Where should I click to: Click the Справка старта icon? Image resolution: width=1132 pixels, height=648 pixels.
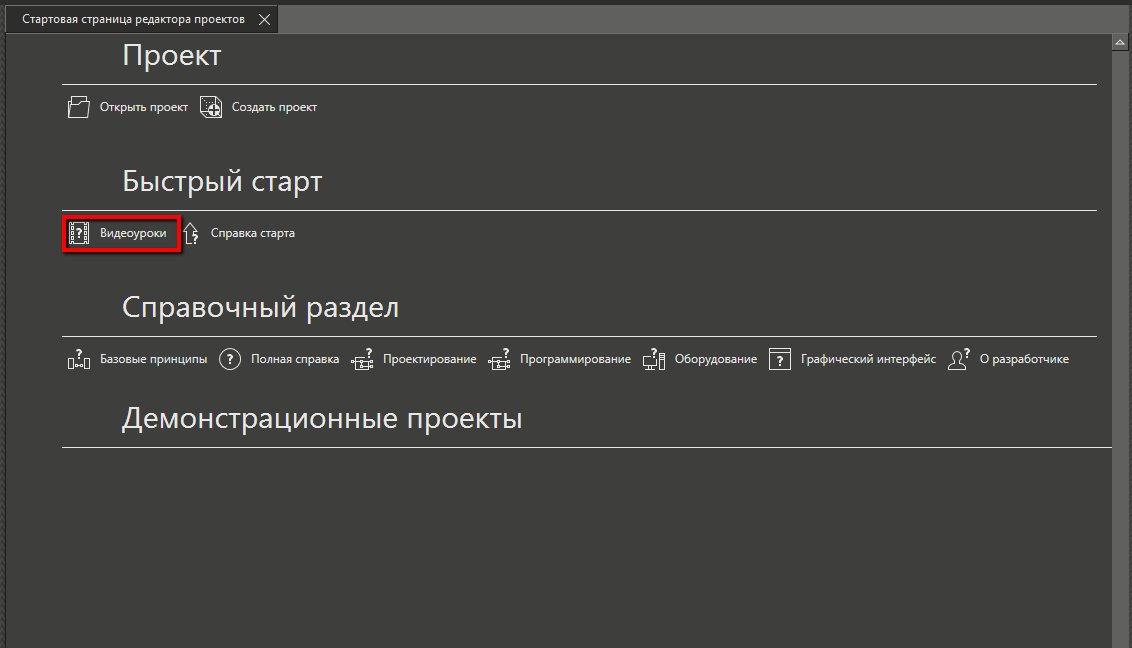[x=191, y=232]
